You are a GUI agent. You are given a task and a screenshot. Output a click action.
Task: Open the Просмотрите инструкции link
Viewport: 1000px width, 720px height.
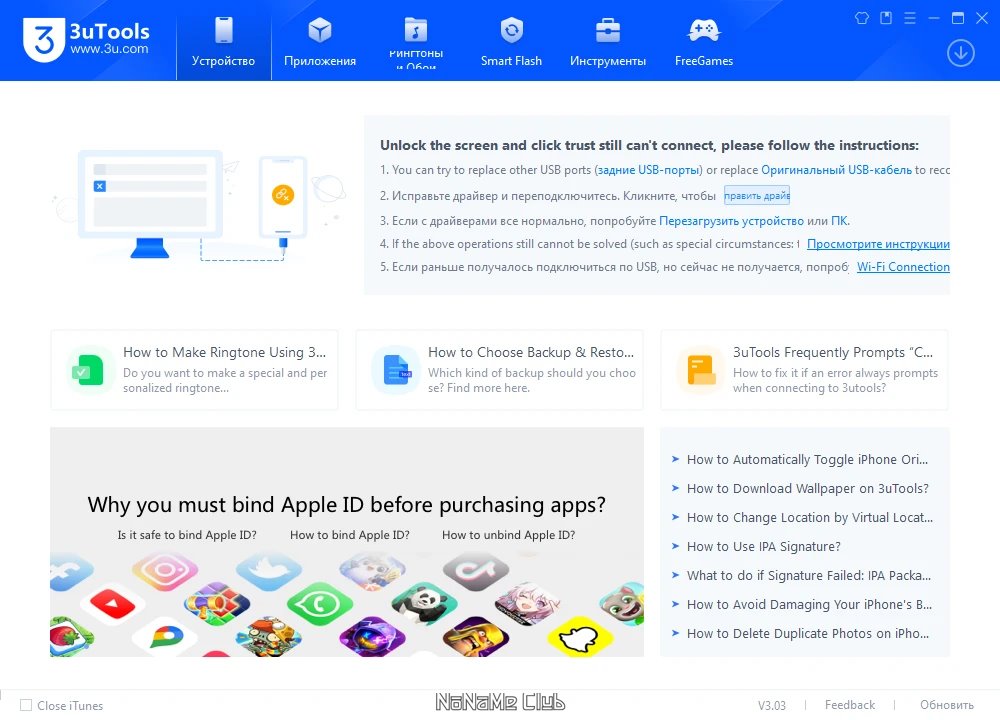click(878, 244)
